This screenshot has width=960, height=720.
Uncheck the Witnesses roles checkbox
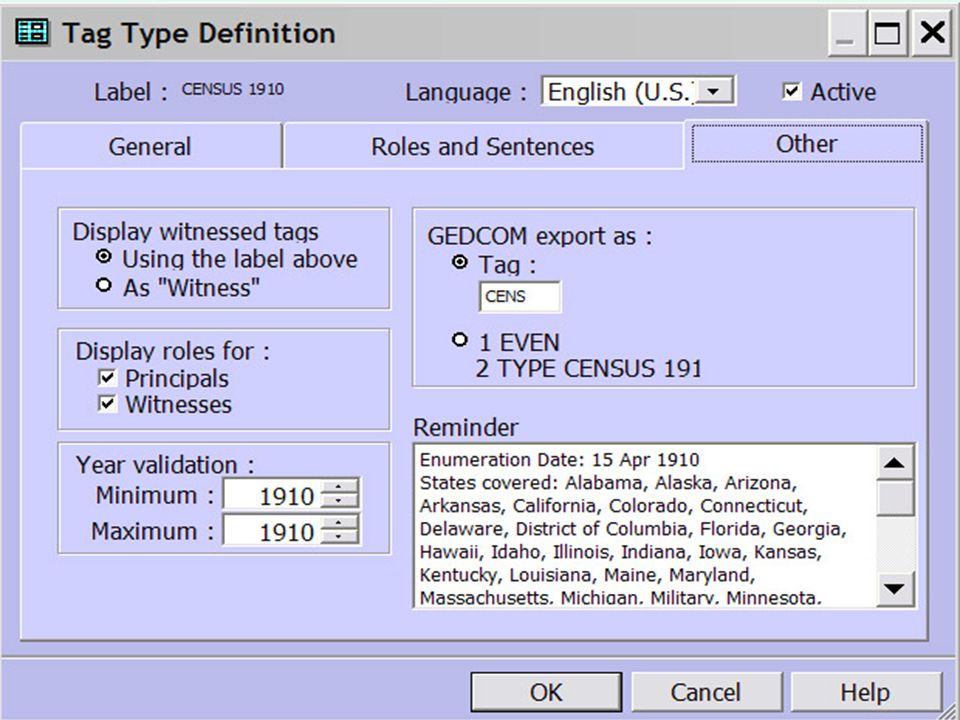click(107, 404)
